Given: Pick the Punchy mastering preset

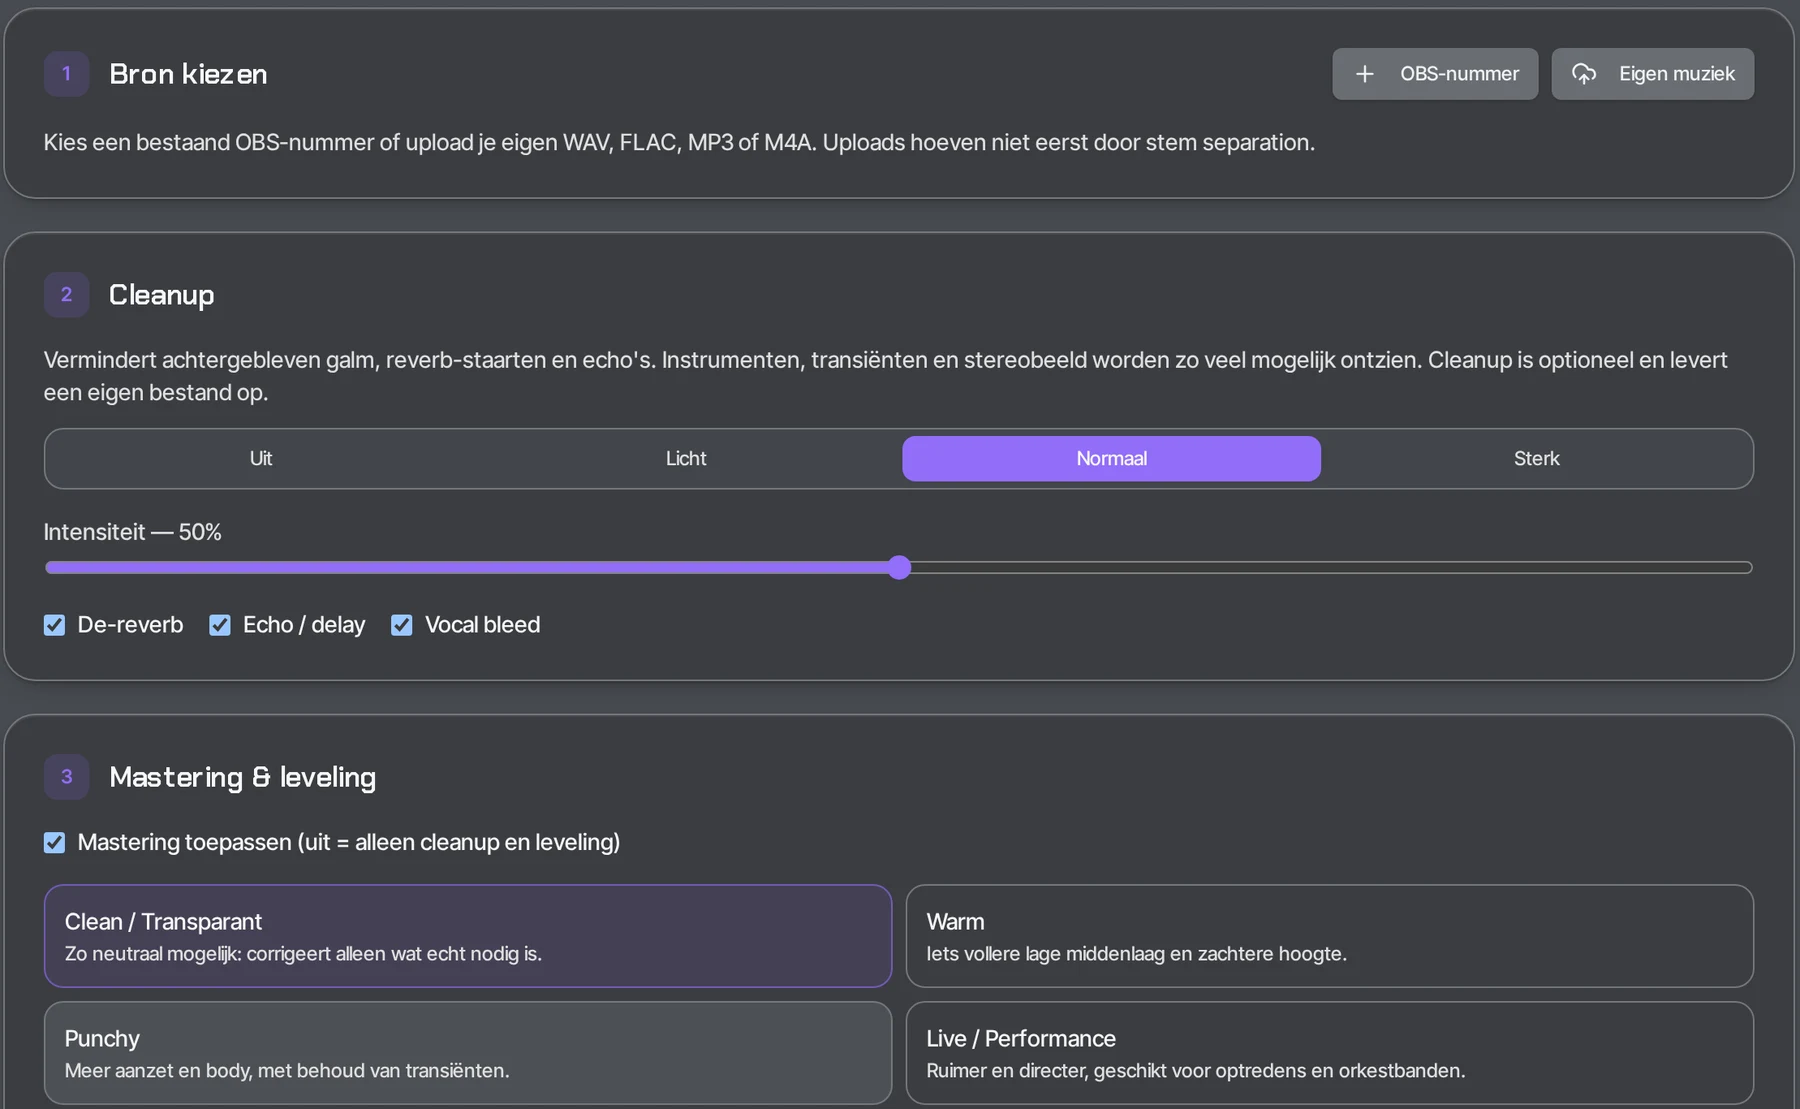Looking at the screenshot, I should point(468,1053).
